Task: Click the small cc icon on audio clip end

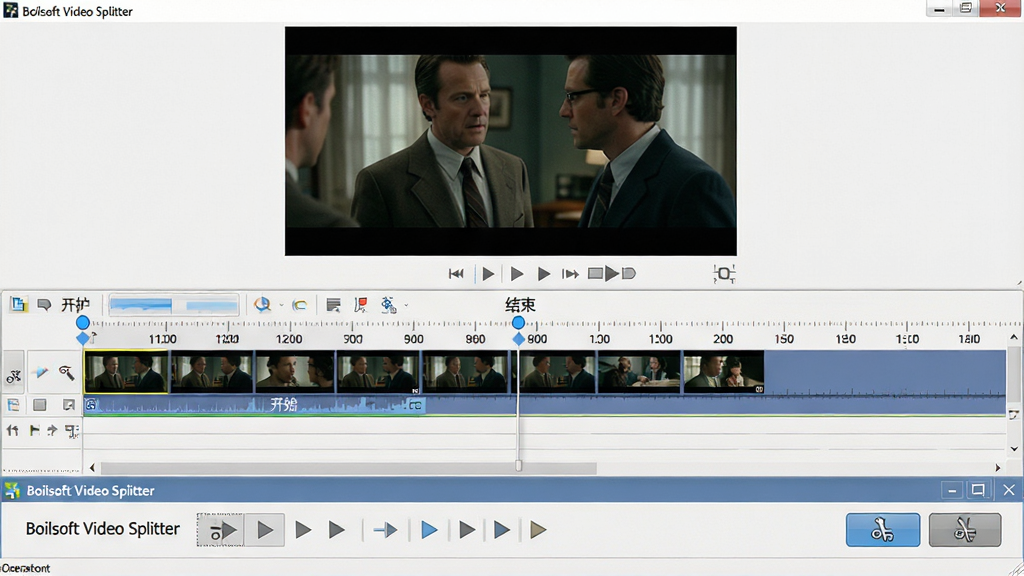Action: pos(415,406)
